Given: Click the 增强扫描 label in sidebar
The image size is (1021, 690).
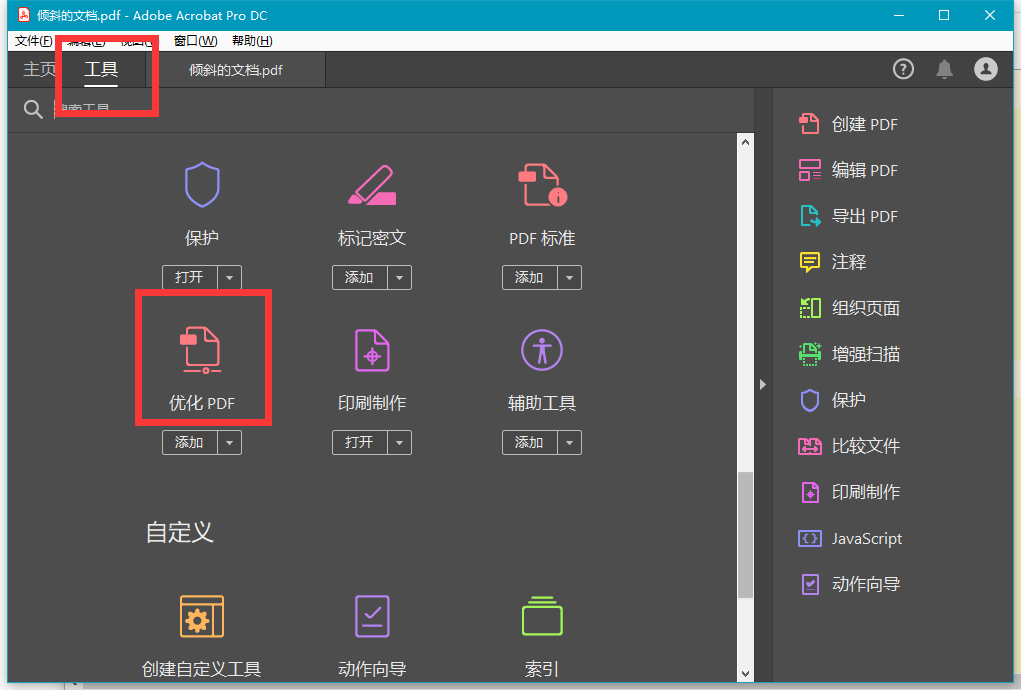Looking at the screenshot, I should pyautogui.click(x=865, y=354).
